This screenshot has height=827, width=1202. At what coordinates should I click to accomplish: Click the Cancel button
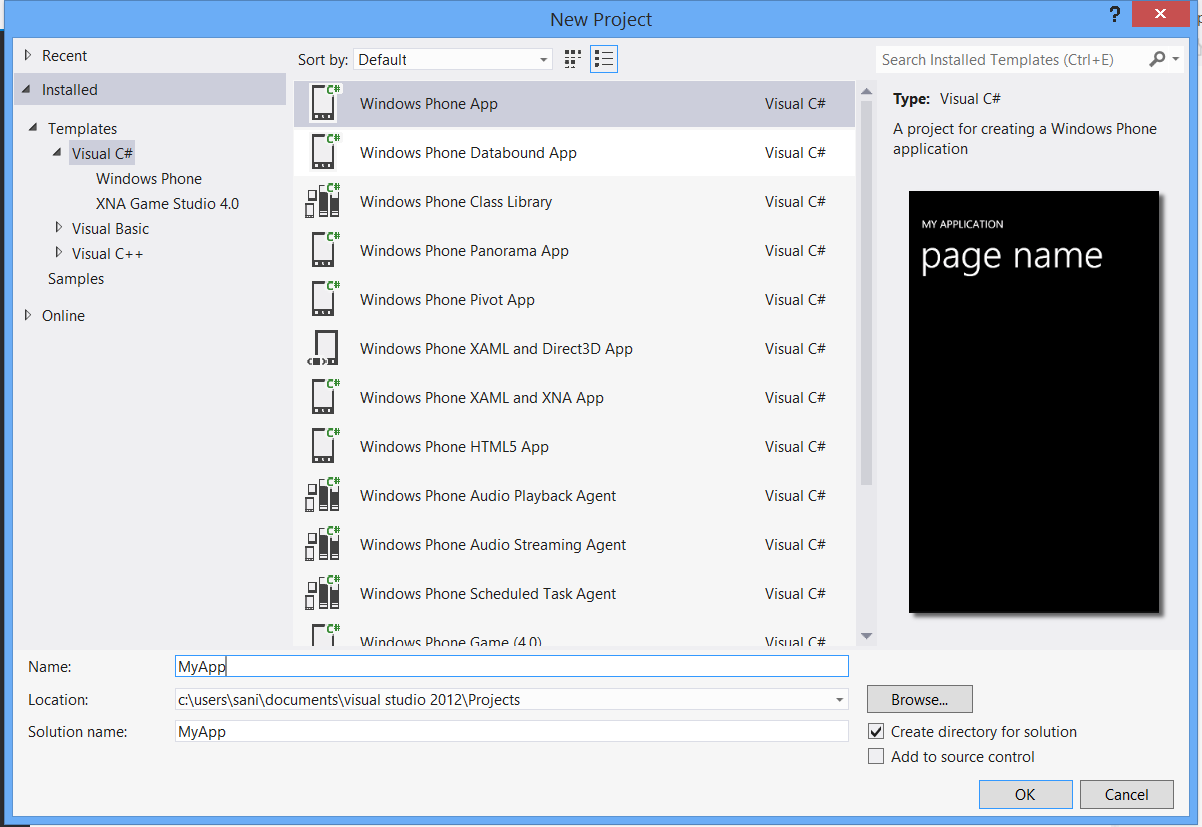click(1127, 794)
